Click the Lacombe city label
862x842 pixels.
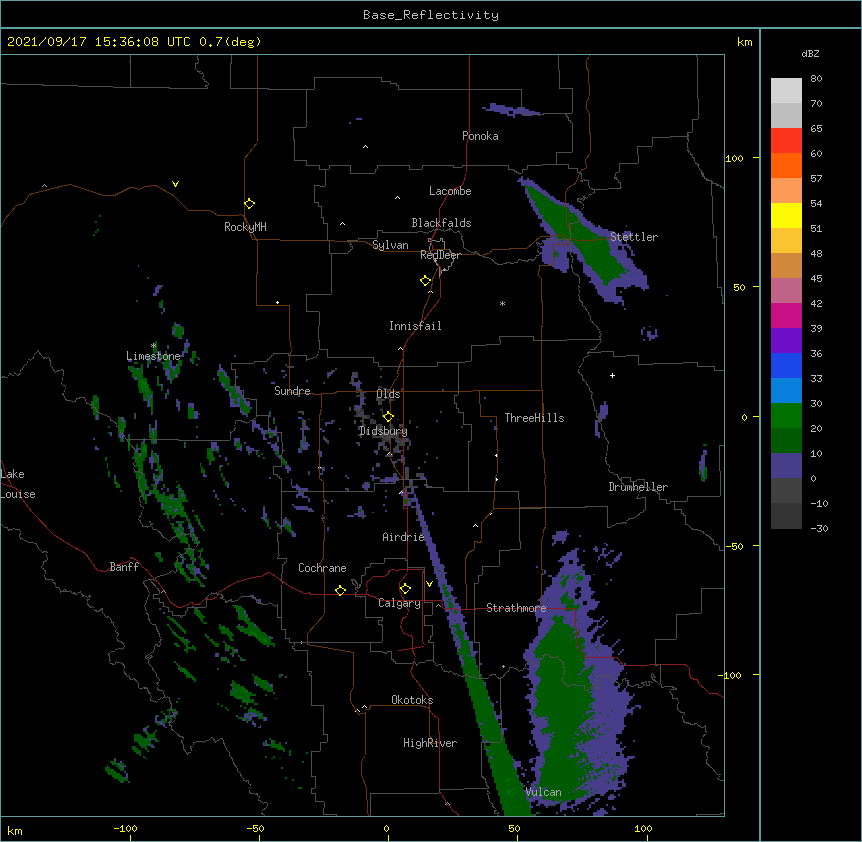[450, 191]
